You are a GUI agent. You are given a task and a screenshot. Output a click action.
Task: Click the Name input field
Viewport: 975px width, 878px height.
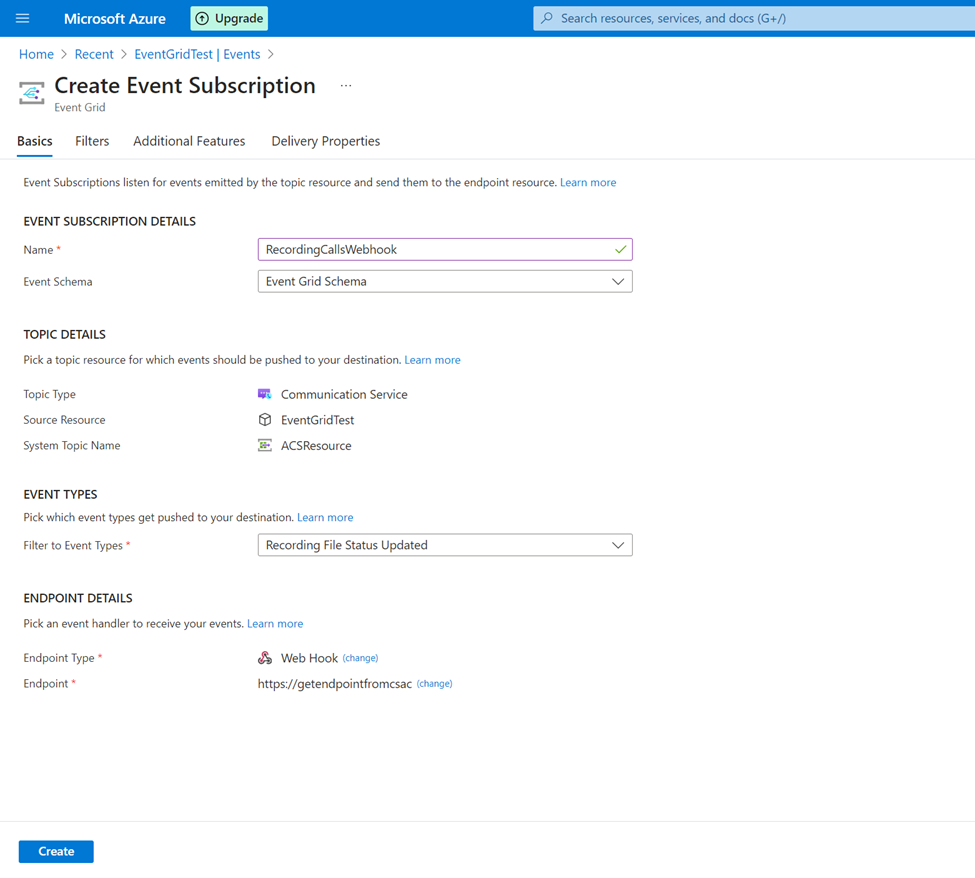click(445, 249)
